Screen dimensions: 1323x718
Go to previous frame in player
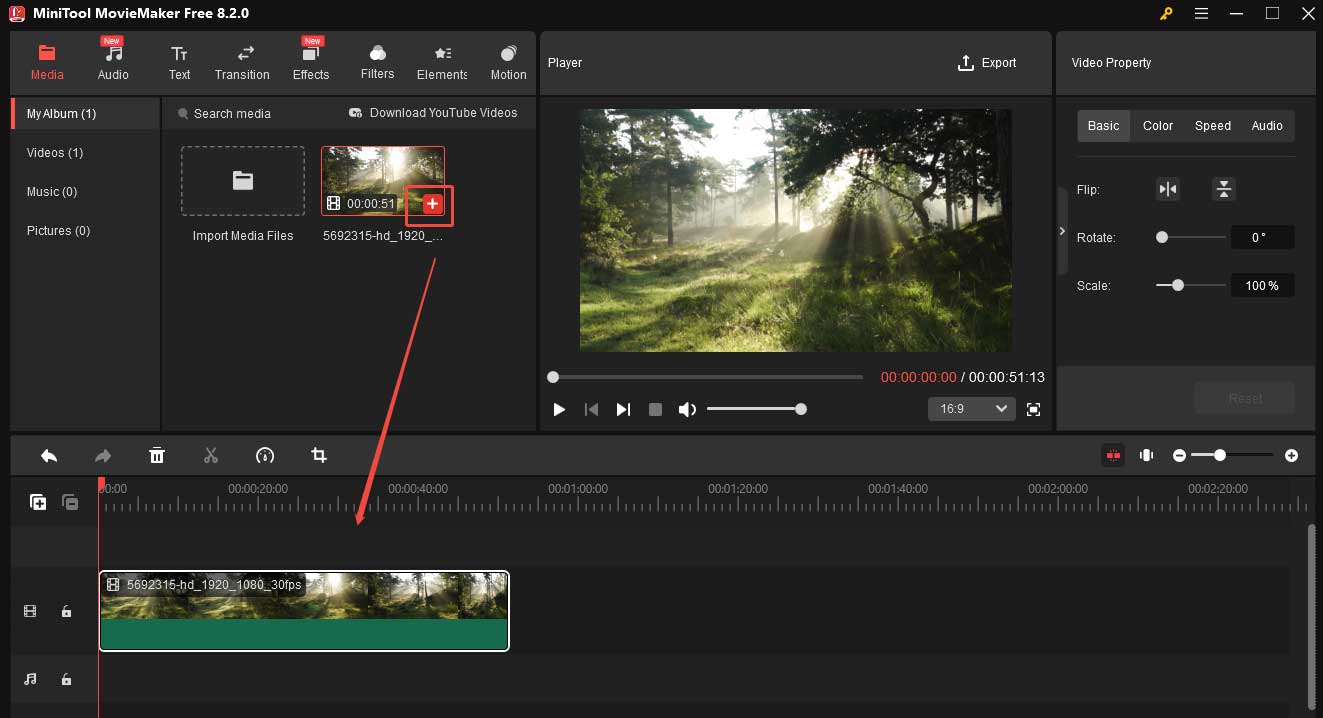pos(591,409)
